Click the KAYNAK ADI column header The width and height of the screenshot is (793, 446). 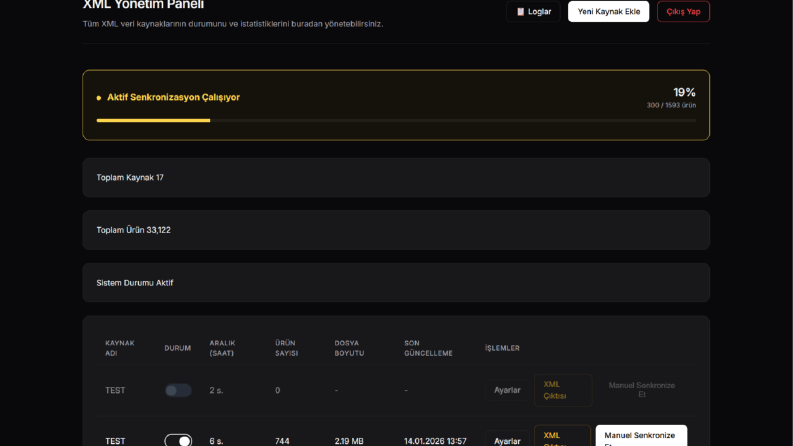click(x=120, y=348)
